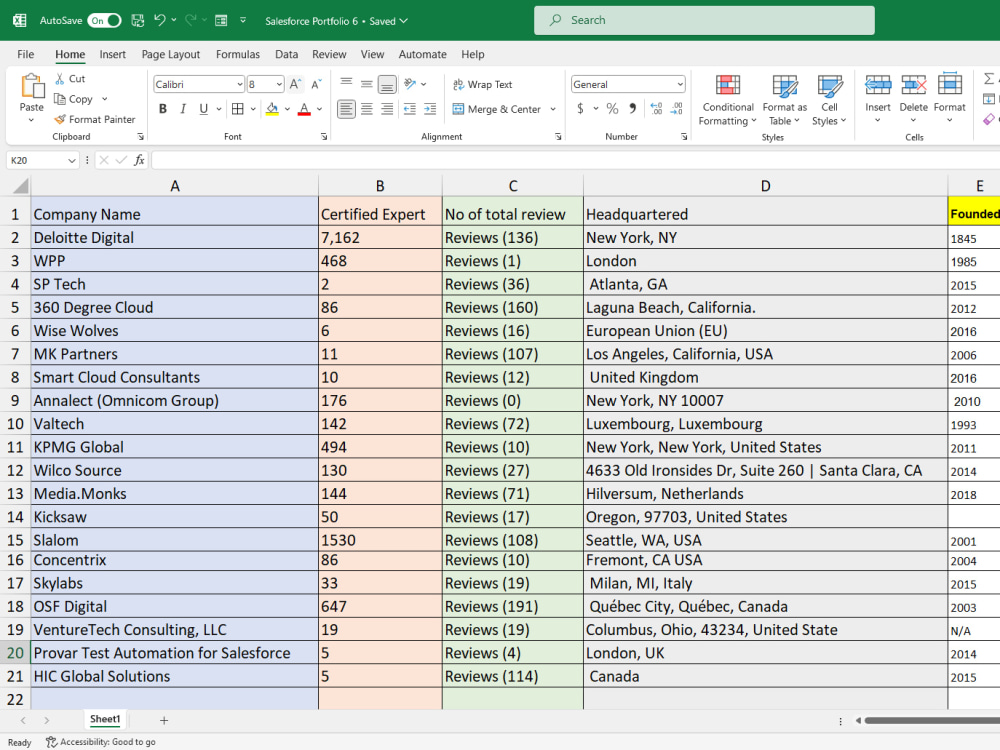Click the Font Color letter A
This screenshot has width=1000, height=750.
304,109
